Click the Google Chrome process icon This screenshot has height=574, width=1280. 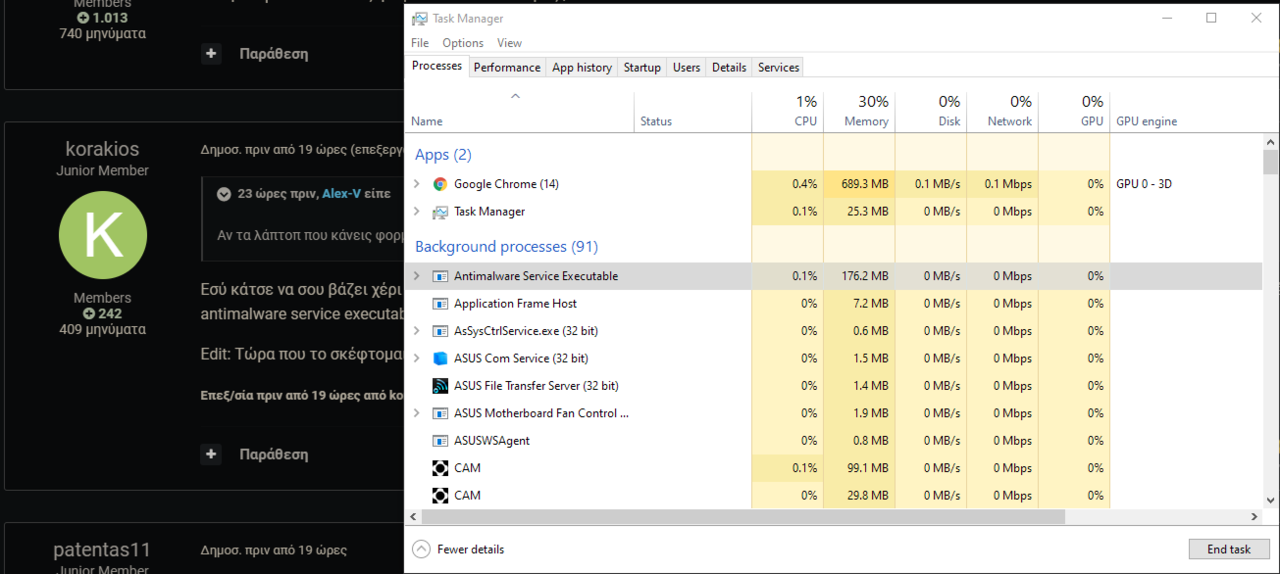[440, 184]
